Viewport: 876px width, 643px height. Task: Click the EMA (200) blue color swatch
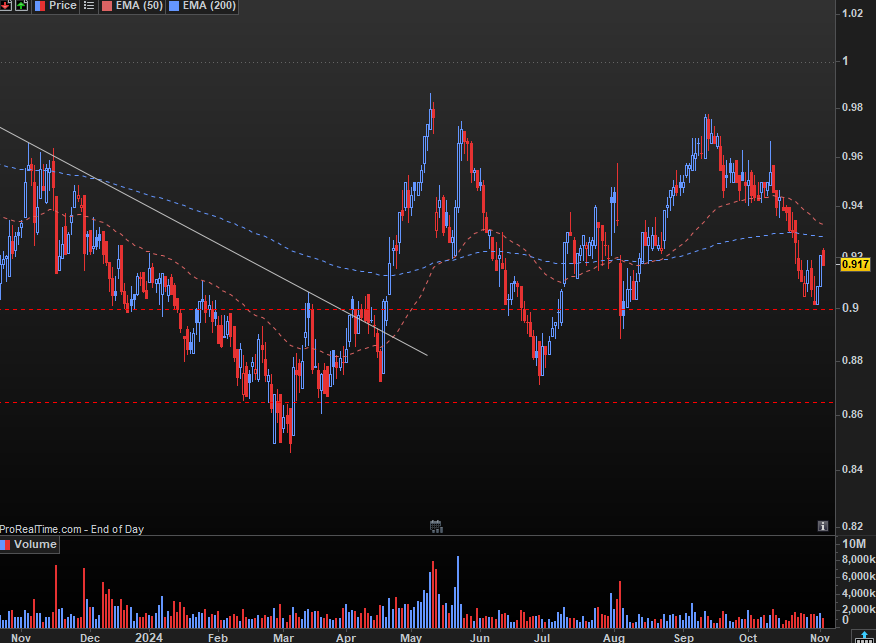[174, 6]
